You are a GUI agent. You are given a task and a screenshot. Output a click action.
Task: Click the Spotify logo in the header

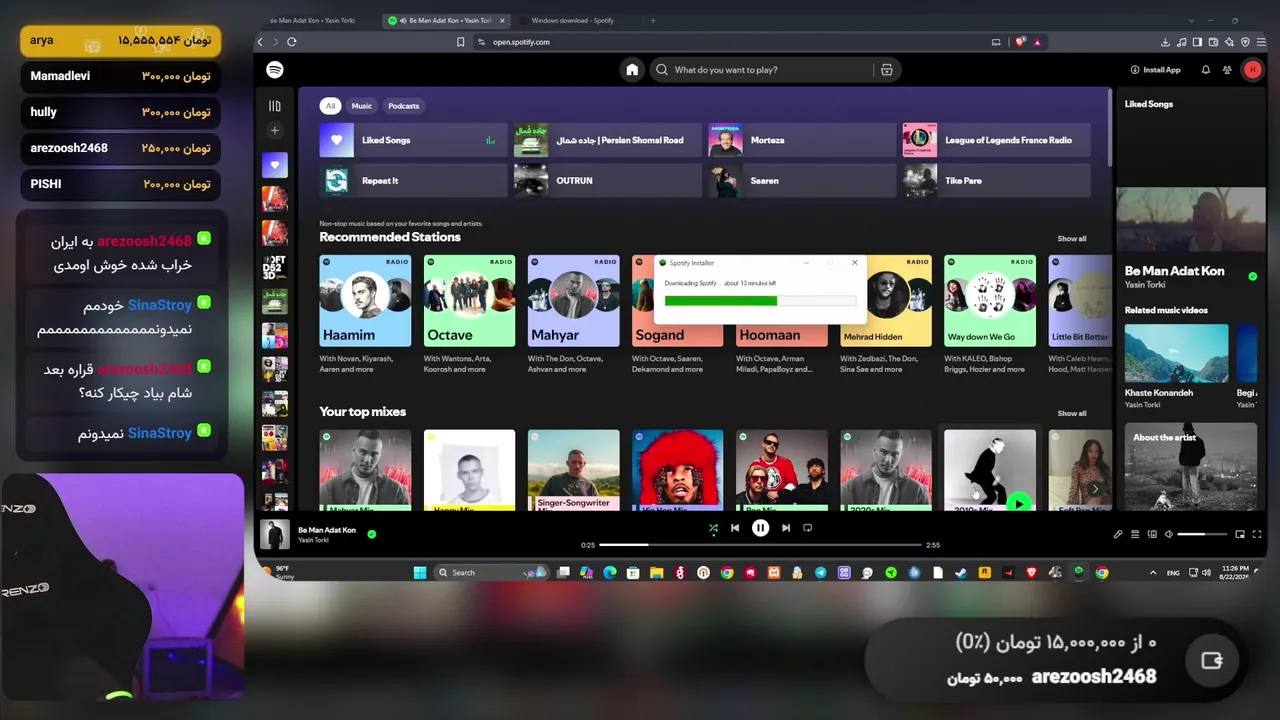275,69
